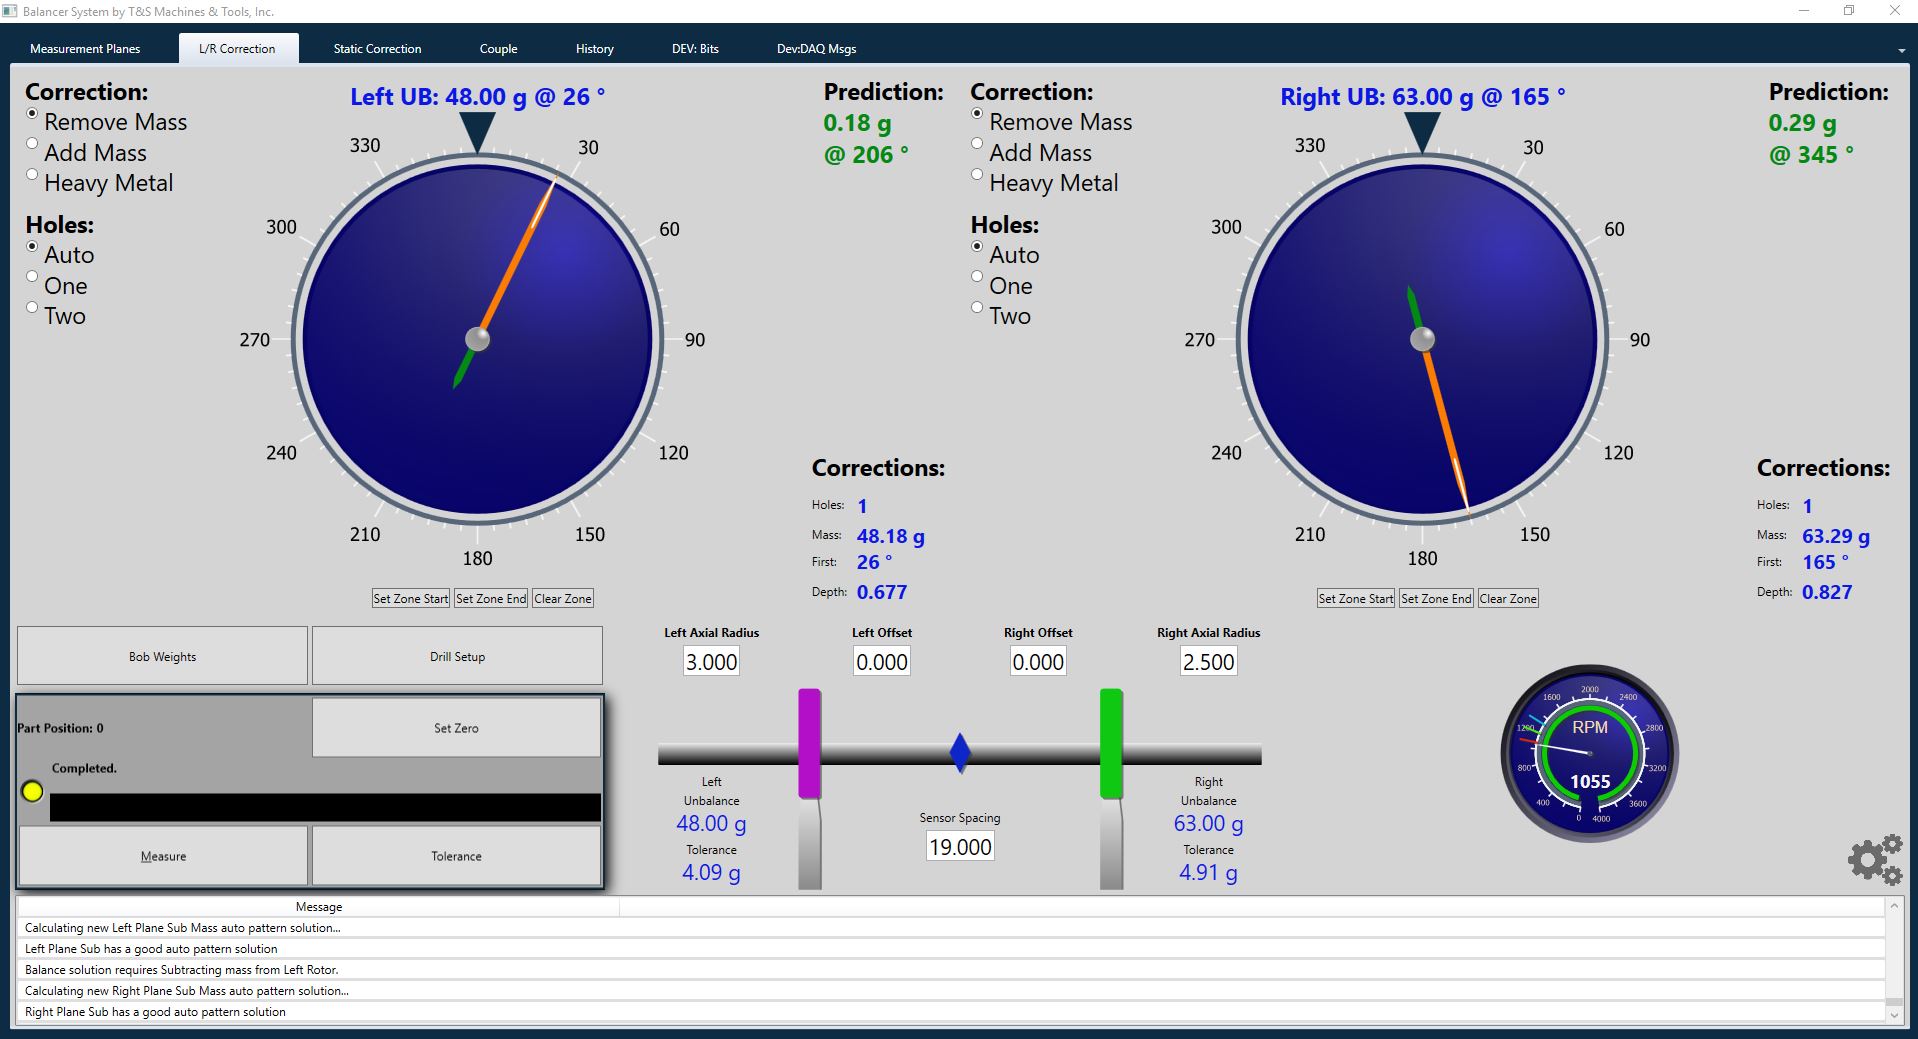
Task: Select the green right plane marker
Action: pos(1111,743)
